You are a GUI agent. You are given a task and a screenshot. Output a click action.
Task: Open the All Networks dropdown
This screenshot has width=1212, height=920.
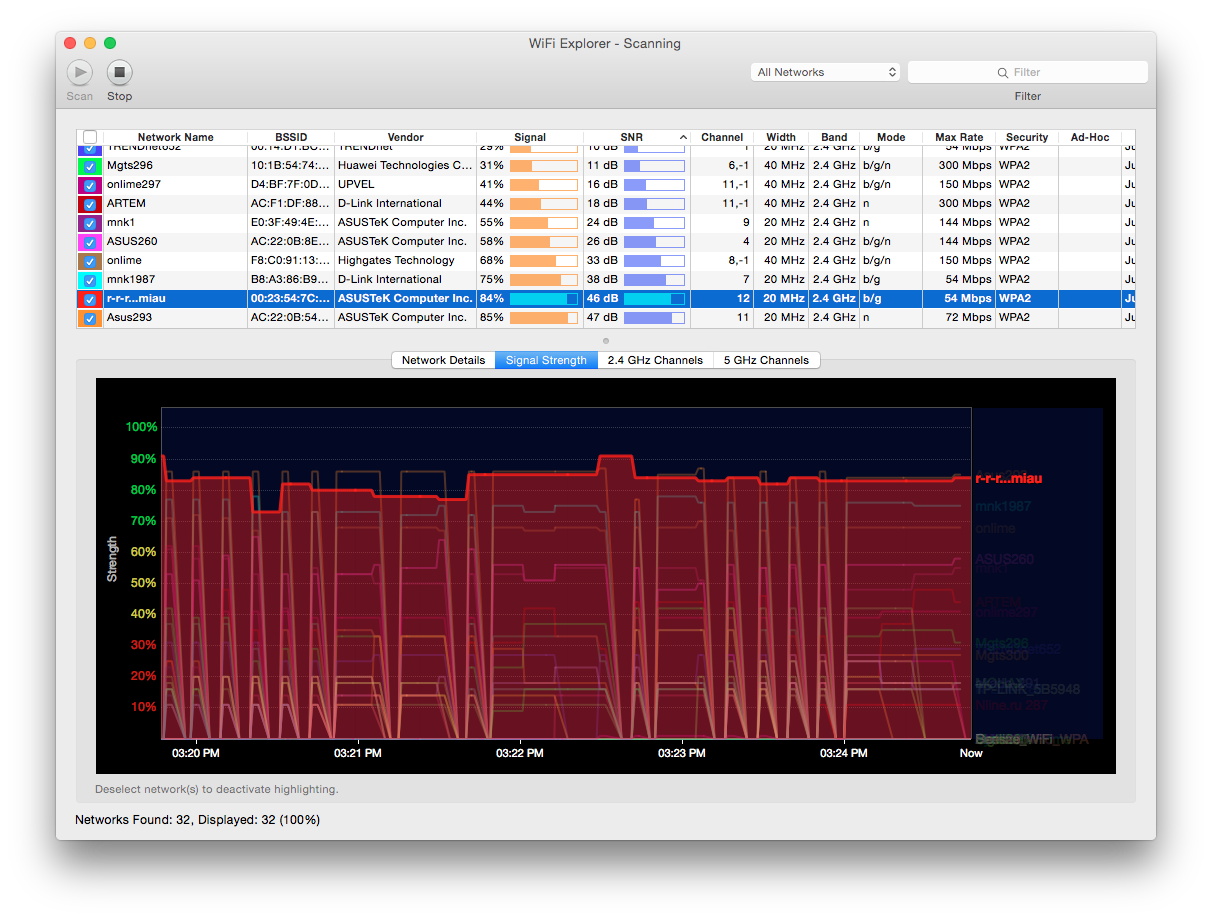(x=825, y=72)
